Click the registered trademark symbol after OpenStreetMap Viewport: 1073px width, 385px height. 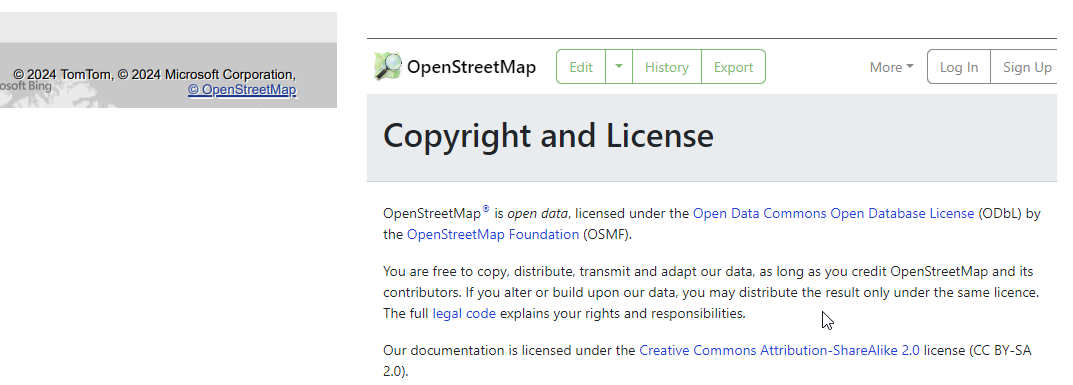pos(486,209)
